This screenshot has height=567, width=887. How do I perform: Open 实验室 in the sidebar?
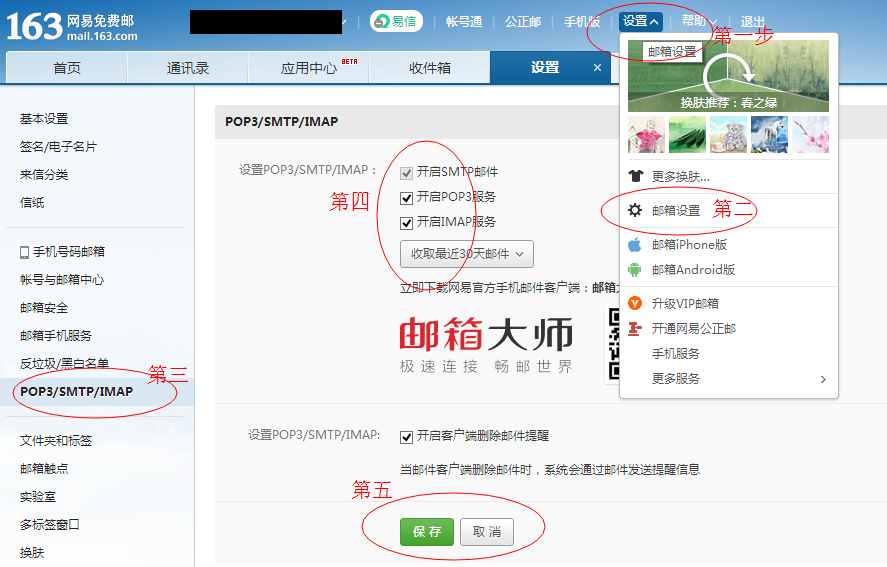coord(38,497)
